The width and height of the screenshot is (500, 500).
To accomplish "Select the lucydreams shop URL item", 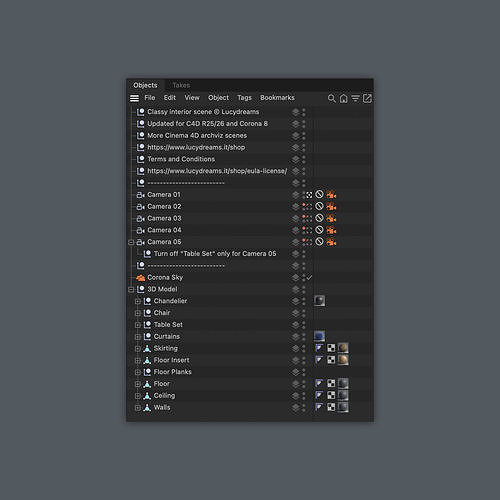I will 196,147.
